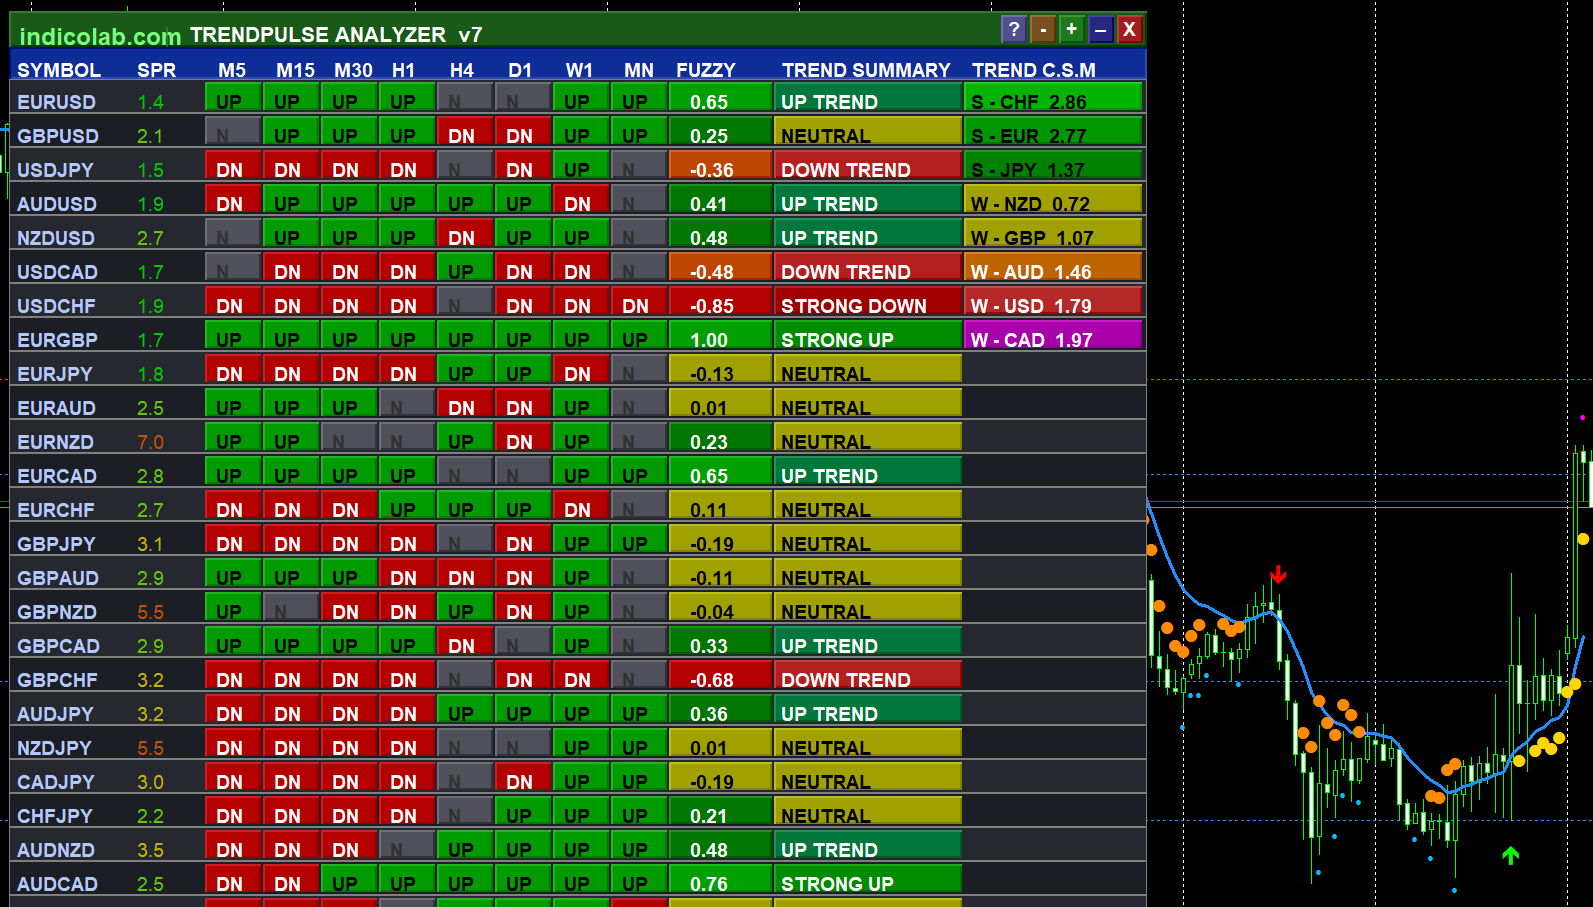The image size is (1593, 907).
Task: Click the H4 timeframe column header
Action: coord(461,70)
